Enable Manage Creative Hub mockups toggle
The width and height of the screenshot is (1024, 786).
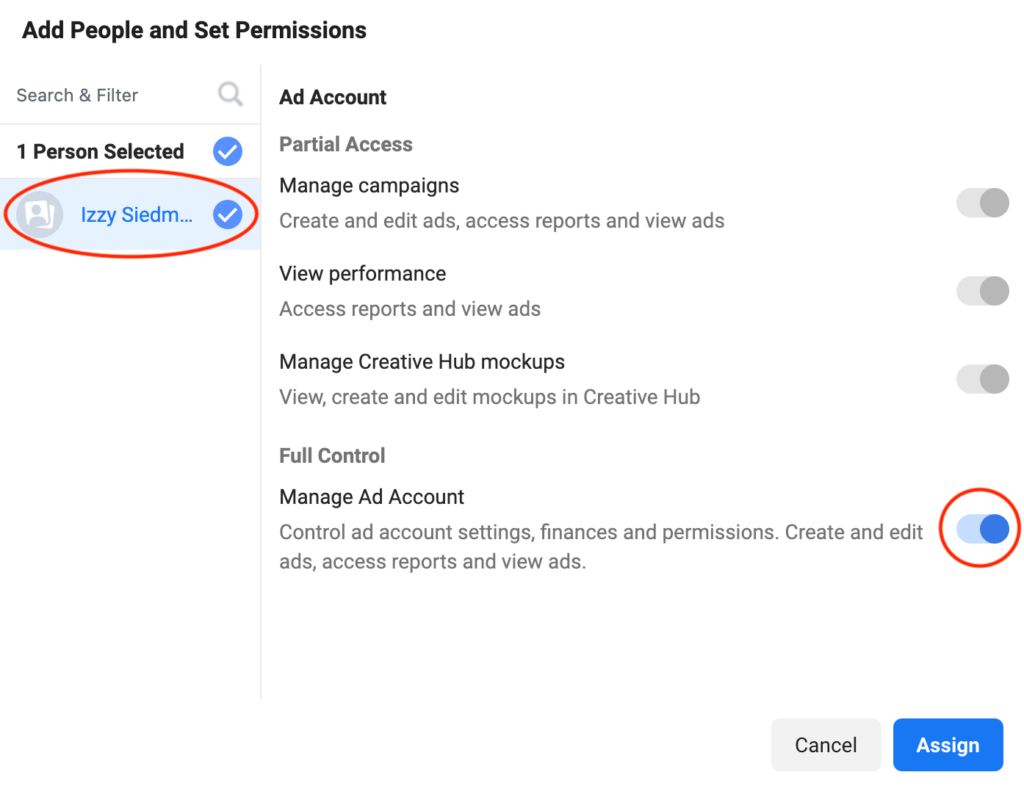point(983,379)
